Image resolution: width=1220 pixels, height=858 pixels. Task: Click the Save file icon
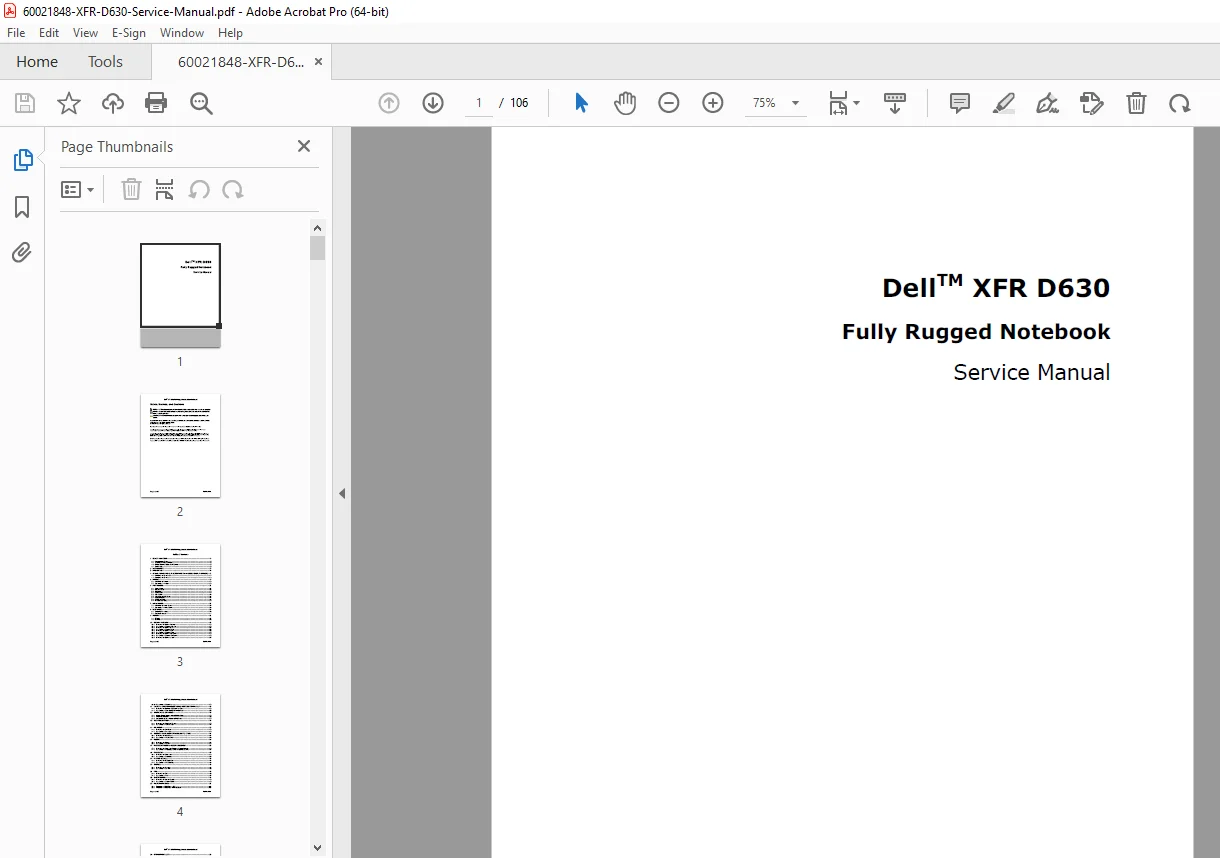click(25, 103)
